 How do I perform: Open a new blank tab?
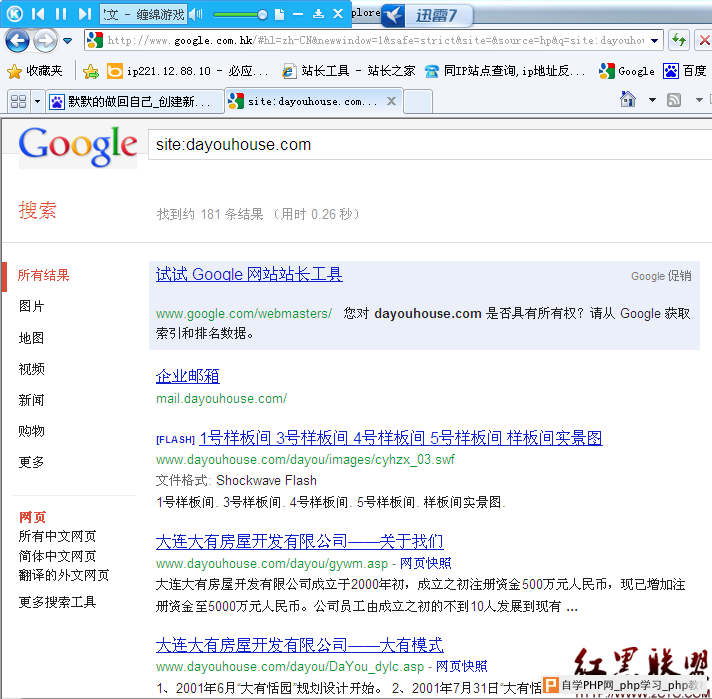click(417, 102)
